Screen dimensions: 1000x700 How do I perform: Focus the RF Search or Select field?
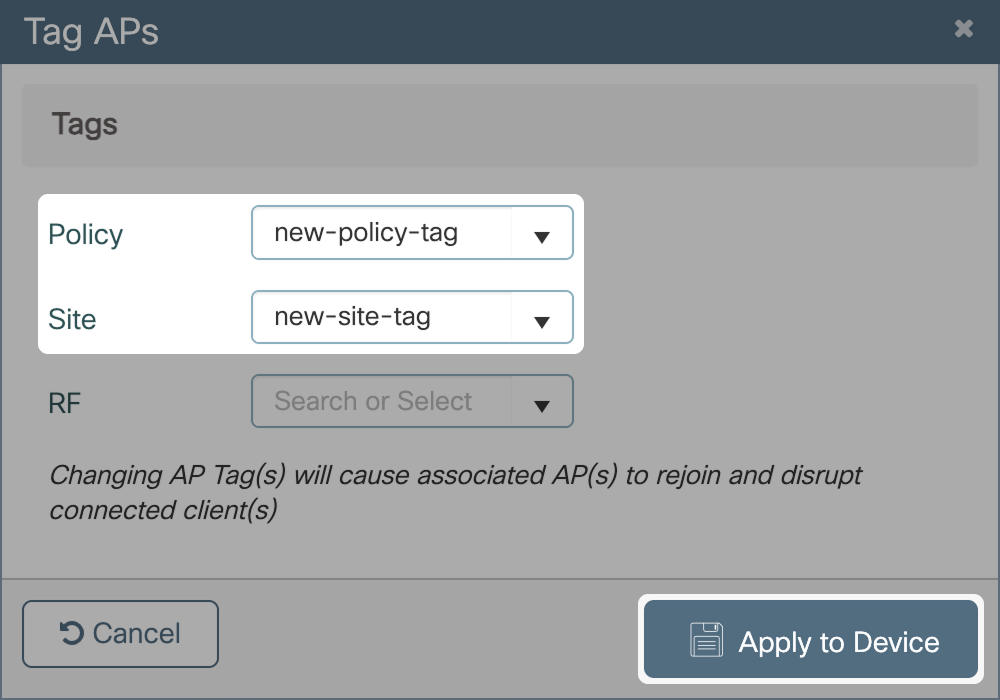tap(373, 402)
